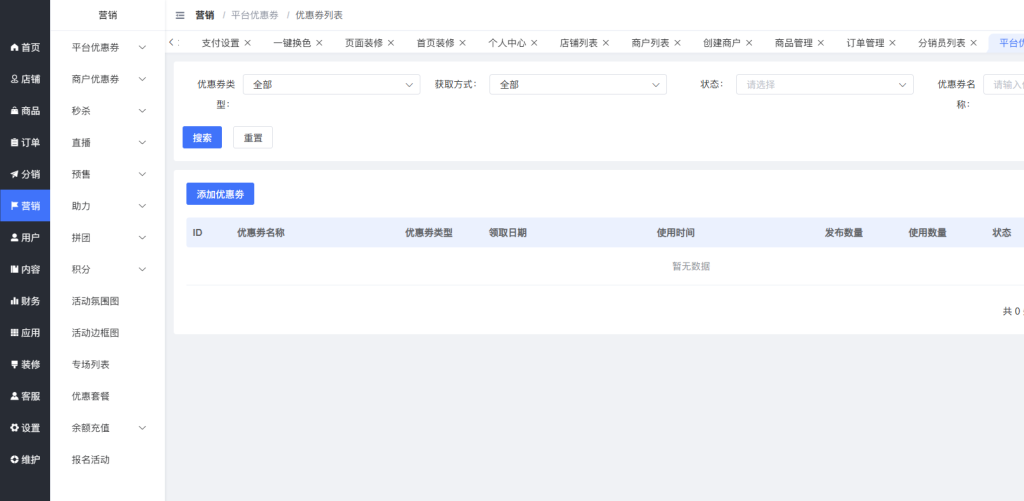Image resolution: width=1024 pixels, height=501 pixels.
Task: Click the 使用时间 column header
Action: (676, 233)
